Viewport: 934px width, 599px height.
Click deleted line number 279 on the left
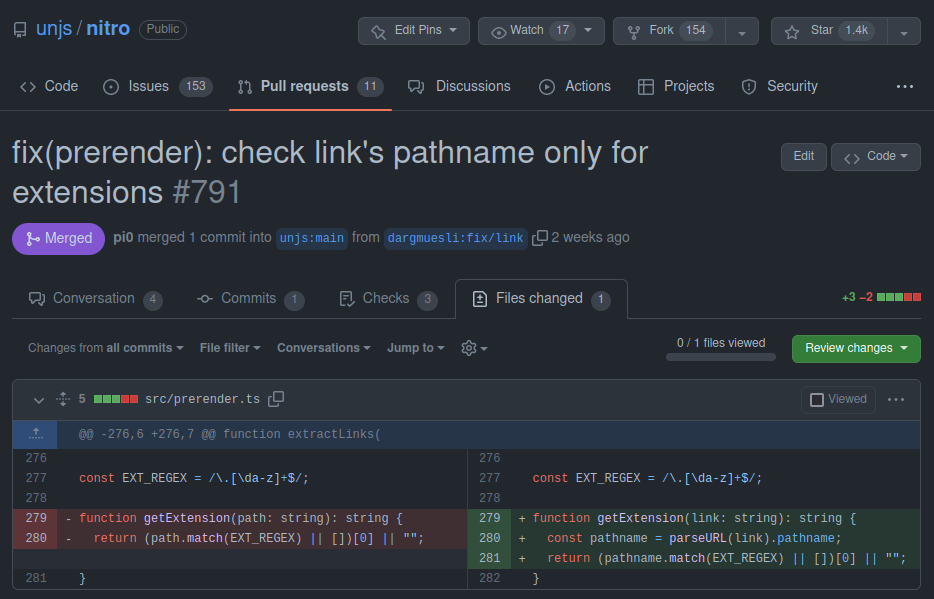click(36, 518)
